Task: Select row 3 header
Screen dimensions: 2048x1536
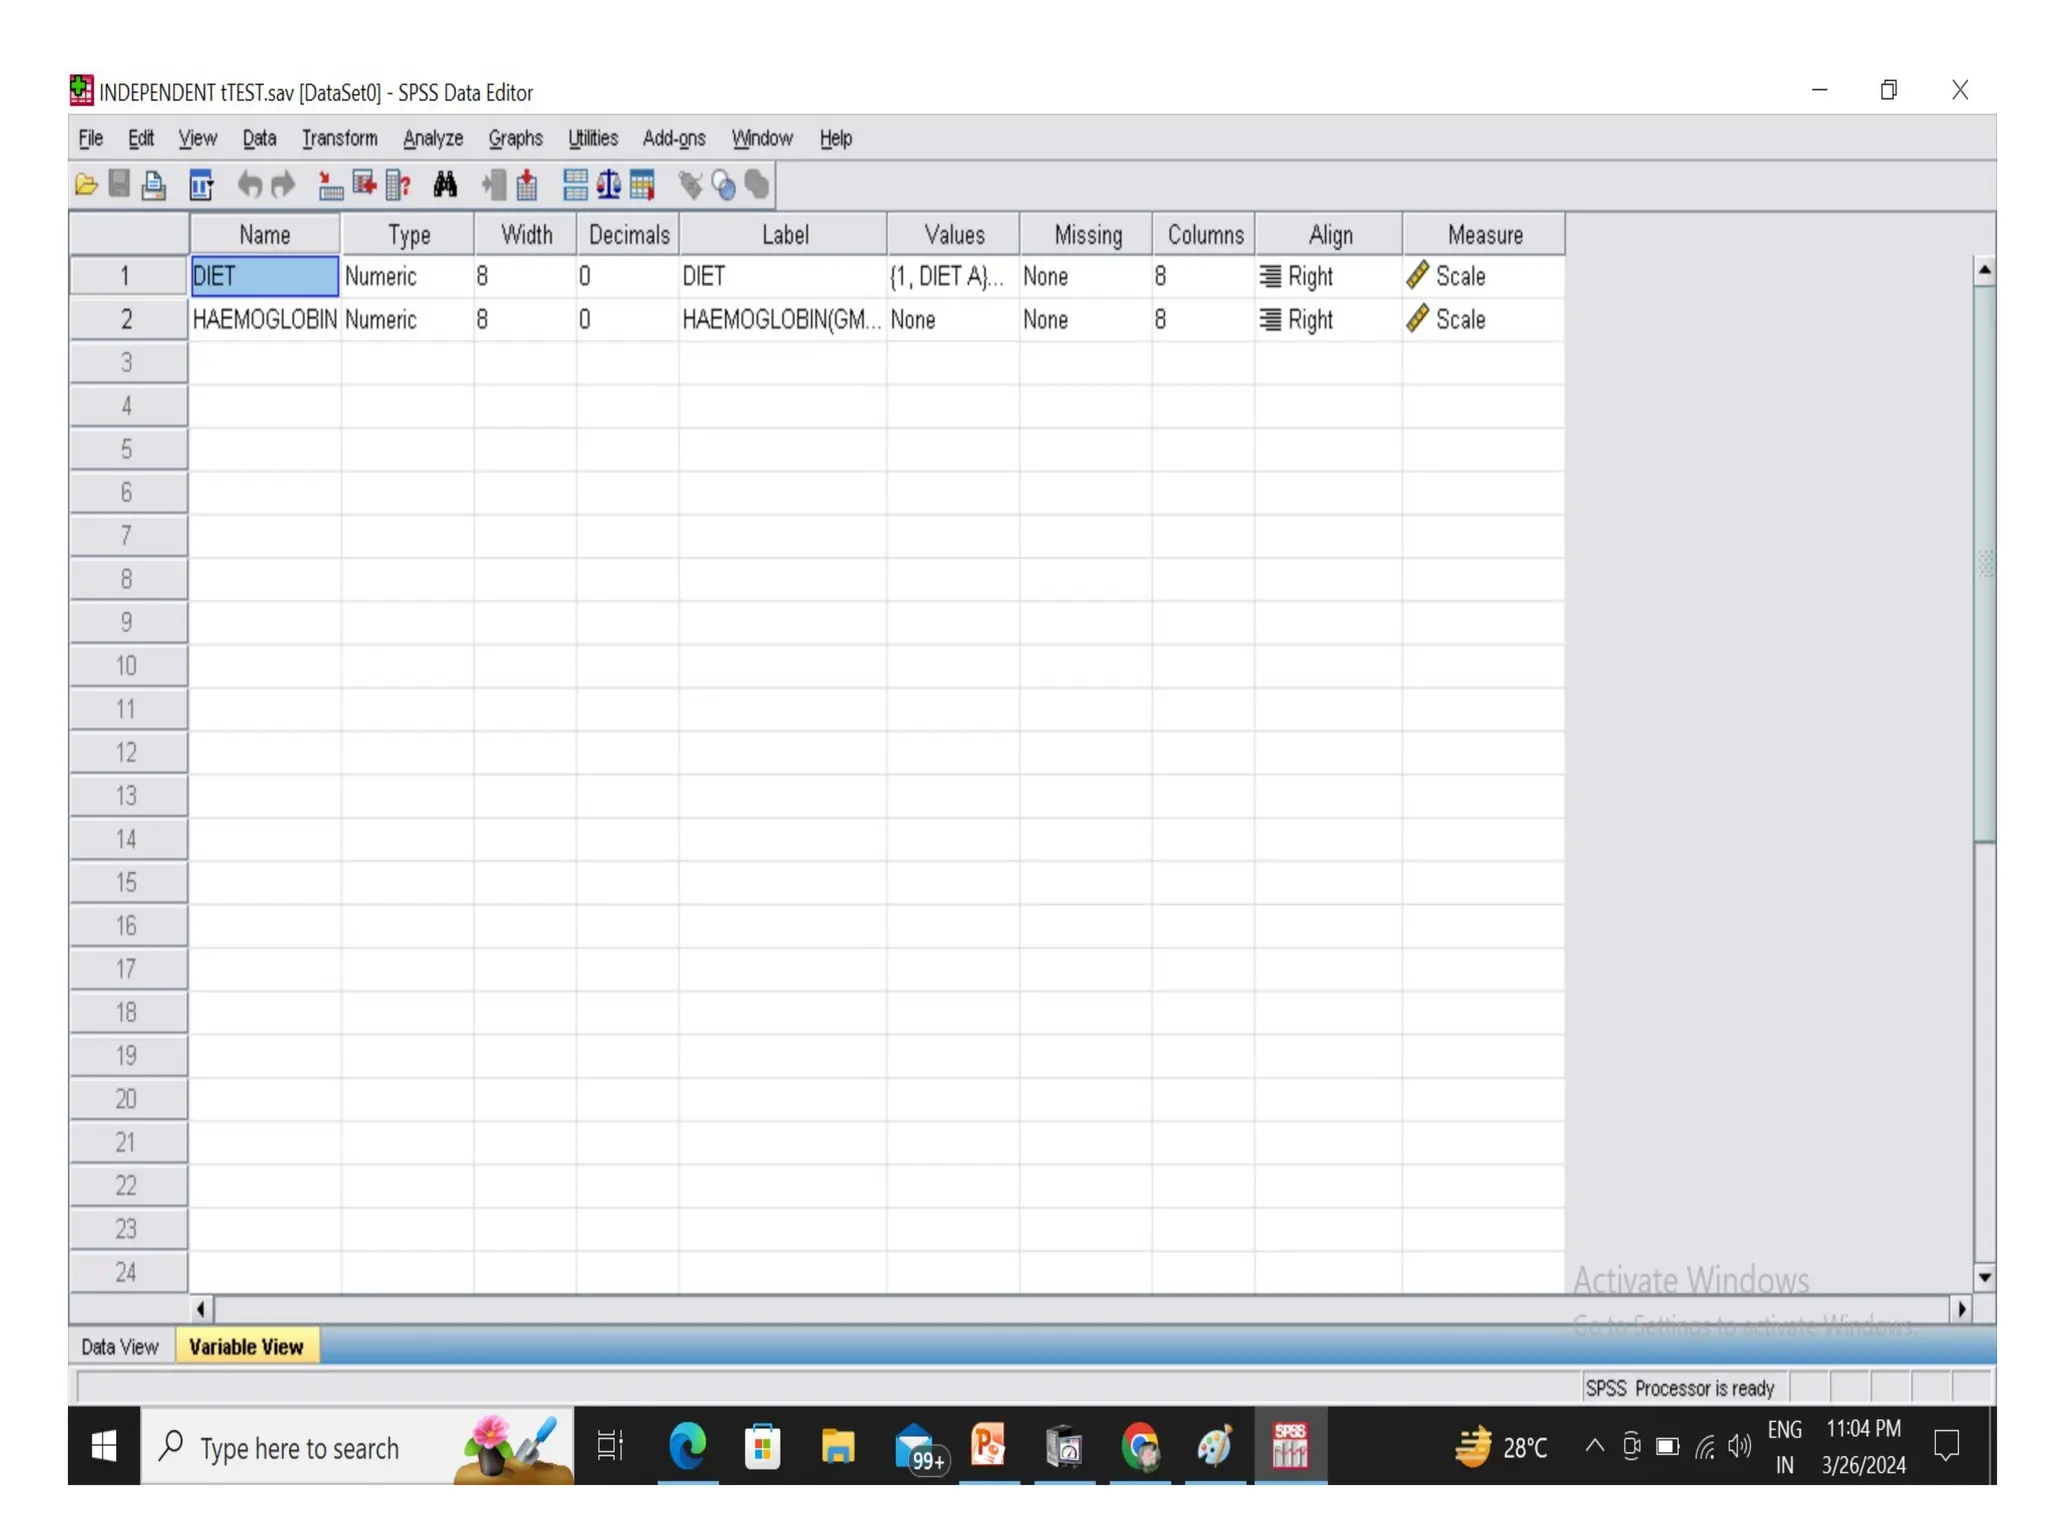Action: tap(127, 363)
